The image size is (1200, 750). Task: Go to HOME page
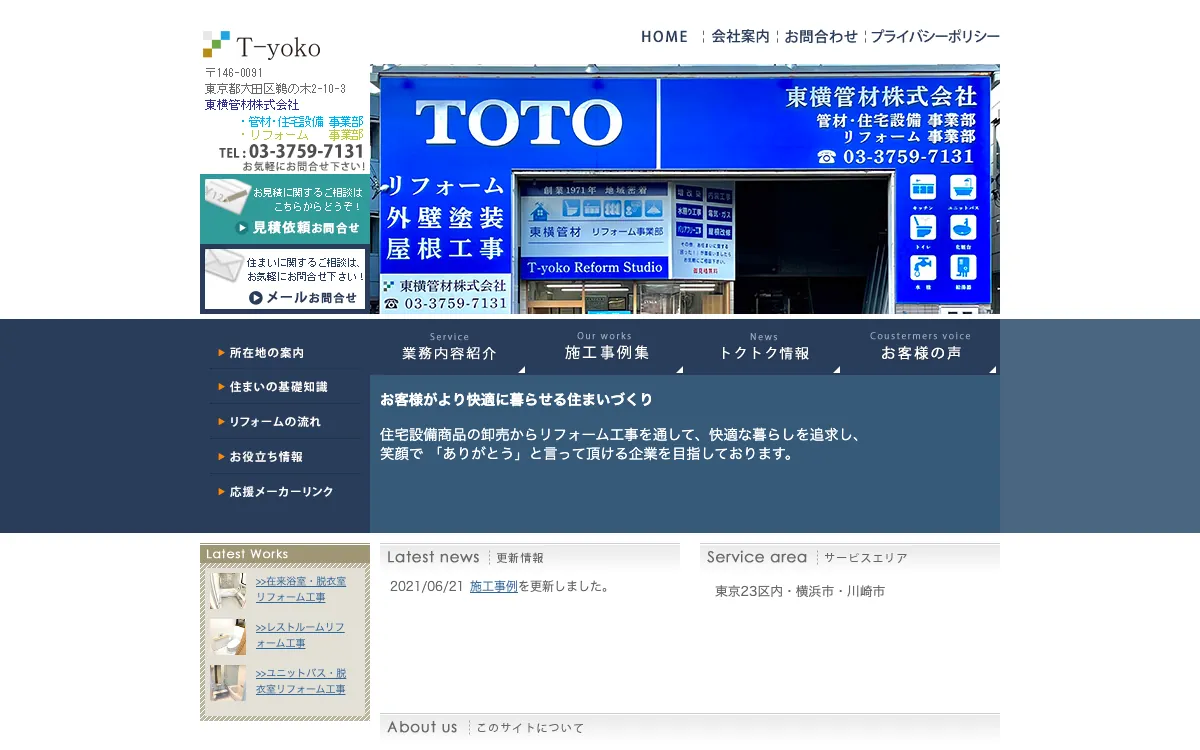665,37
